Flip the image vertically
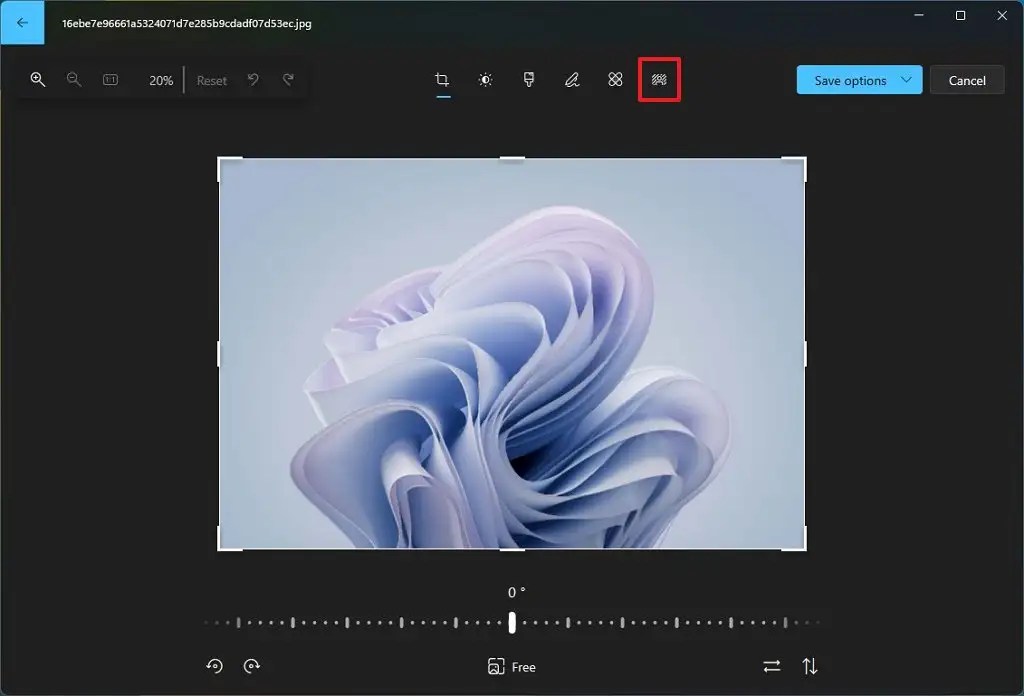The image size is (1024, 696). click(x=810, y=666)
